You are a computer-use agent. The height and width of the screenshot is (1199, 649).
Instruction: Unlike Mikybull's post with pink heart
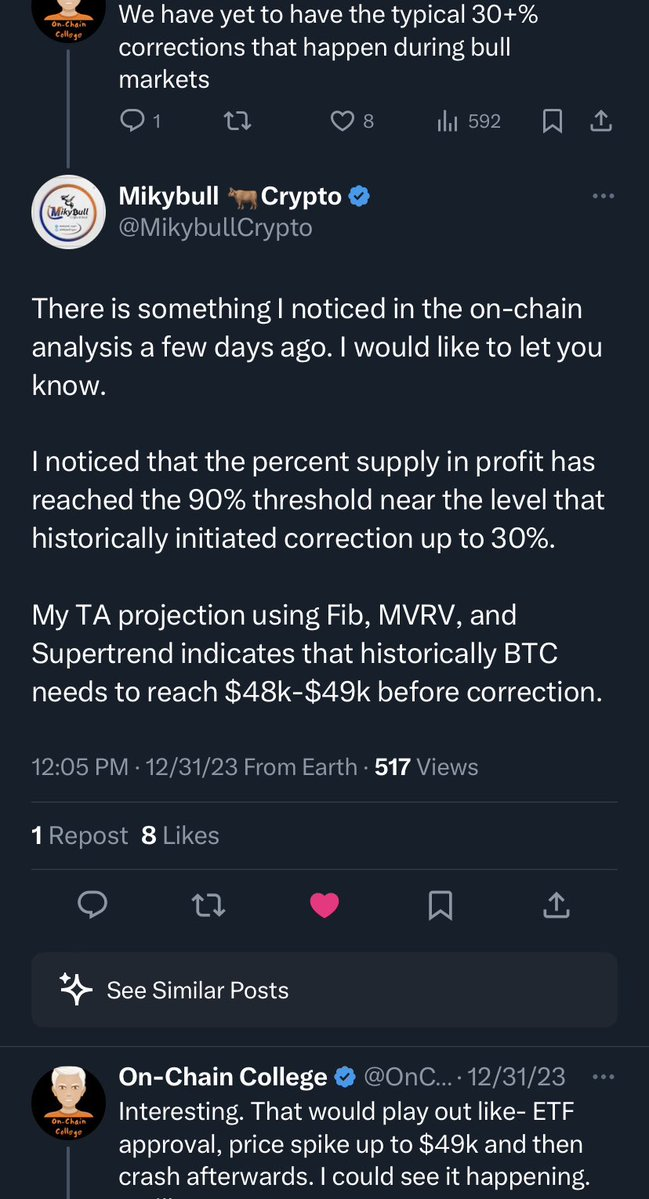pos(324,906)
